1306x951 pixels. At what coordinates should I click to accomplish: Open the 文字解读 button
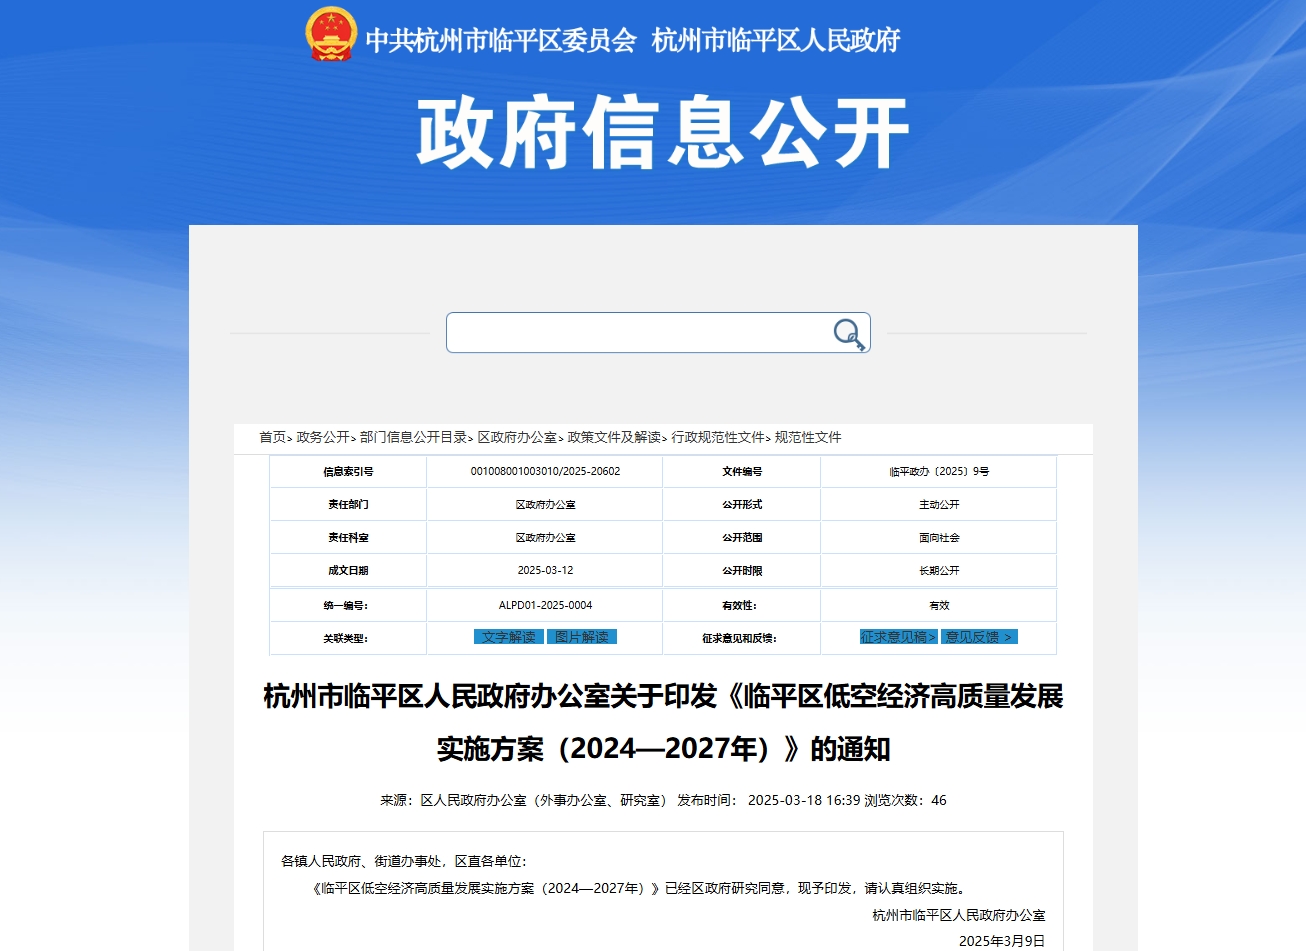(x=509, y=637)
